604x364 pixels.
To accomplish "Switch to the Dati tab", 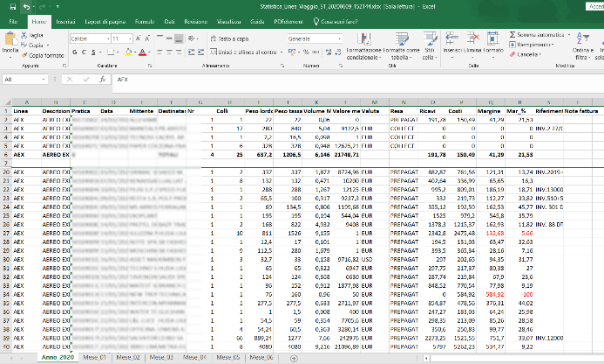I will 169,22.
